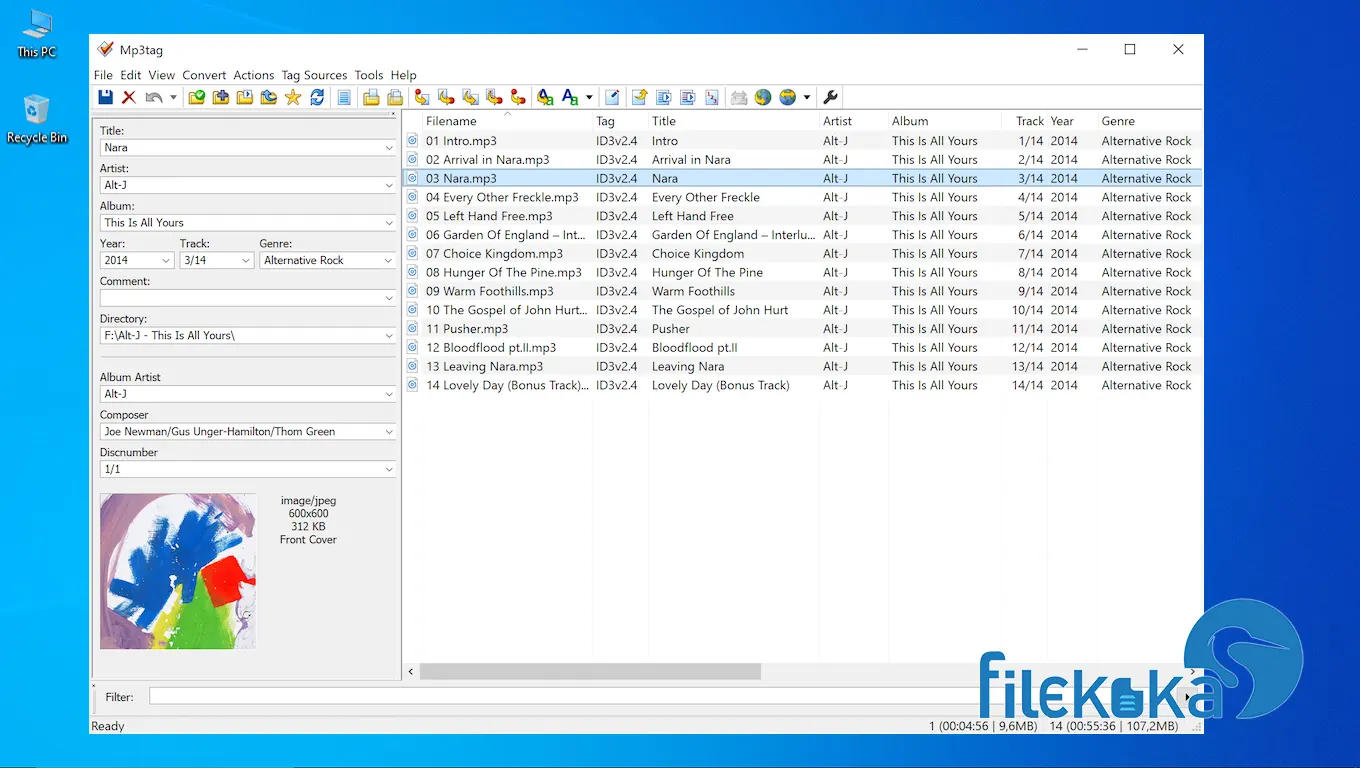
Task: Click the horizontal scrollbar thumb in file list
Action: coord(590,672)
